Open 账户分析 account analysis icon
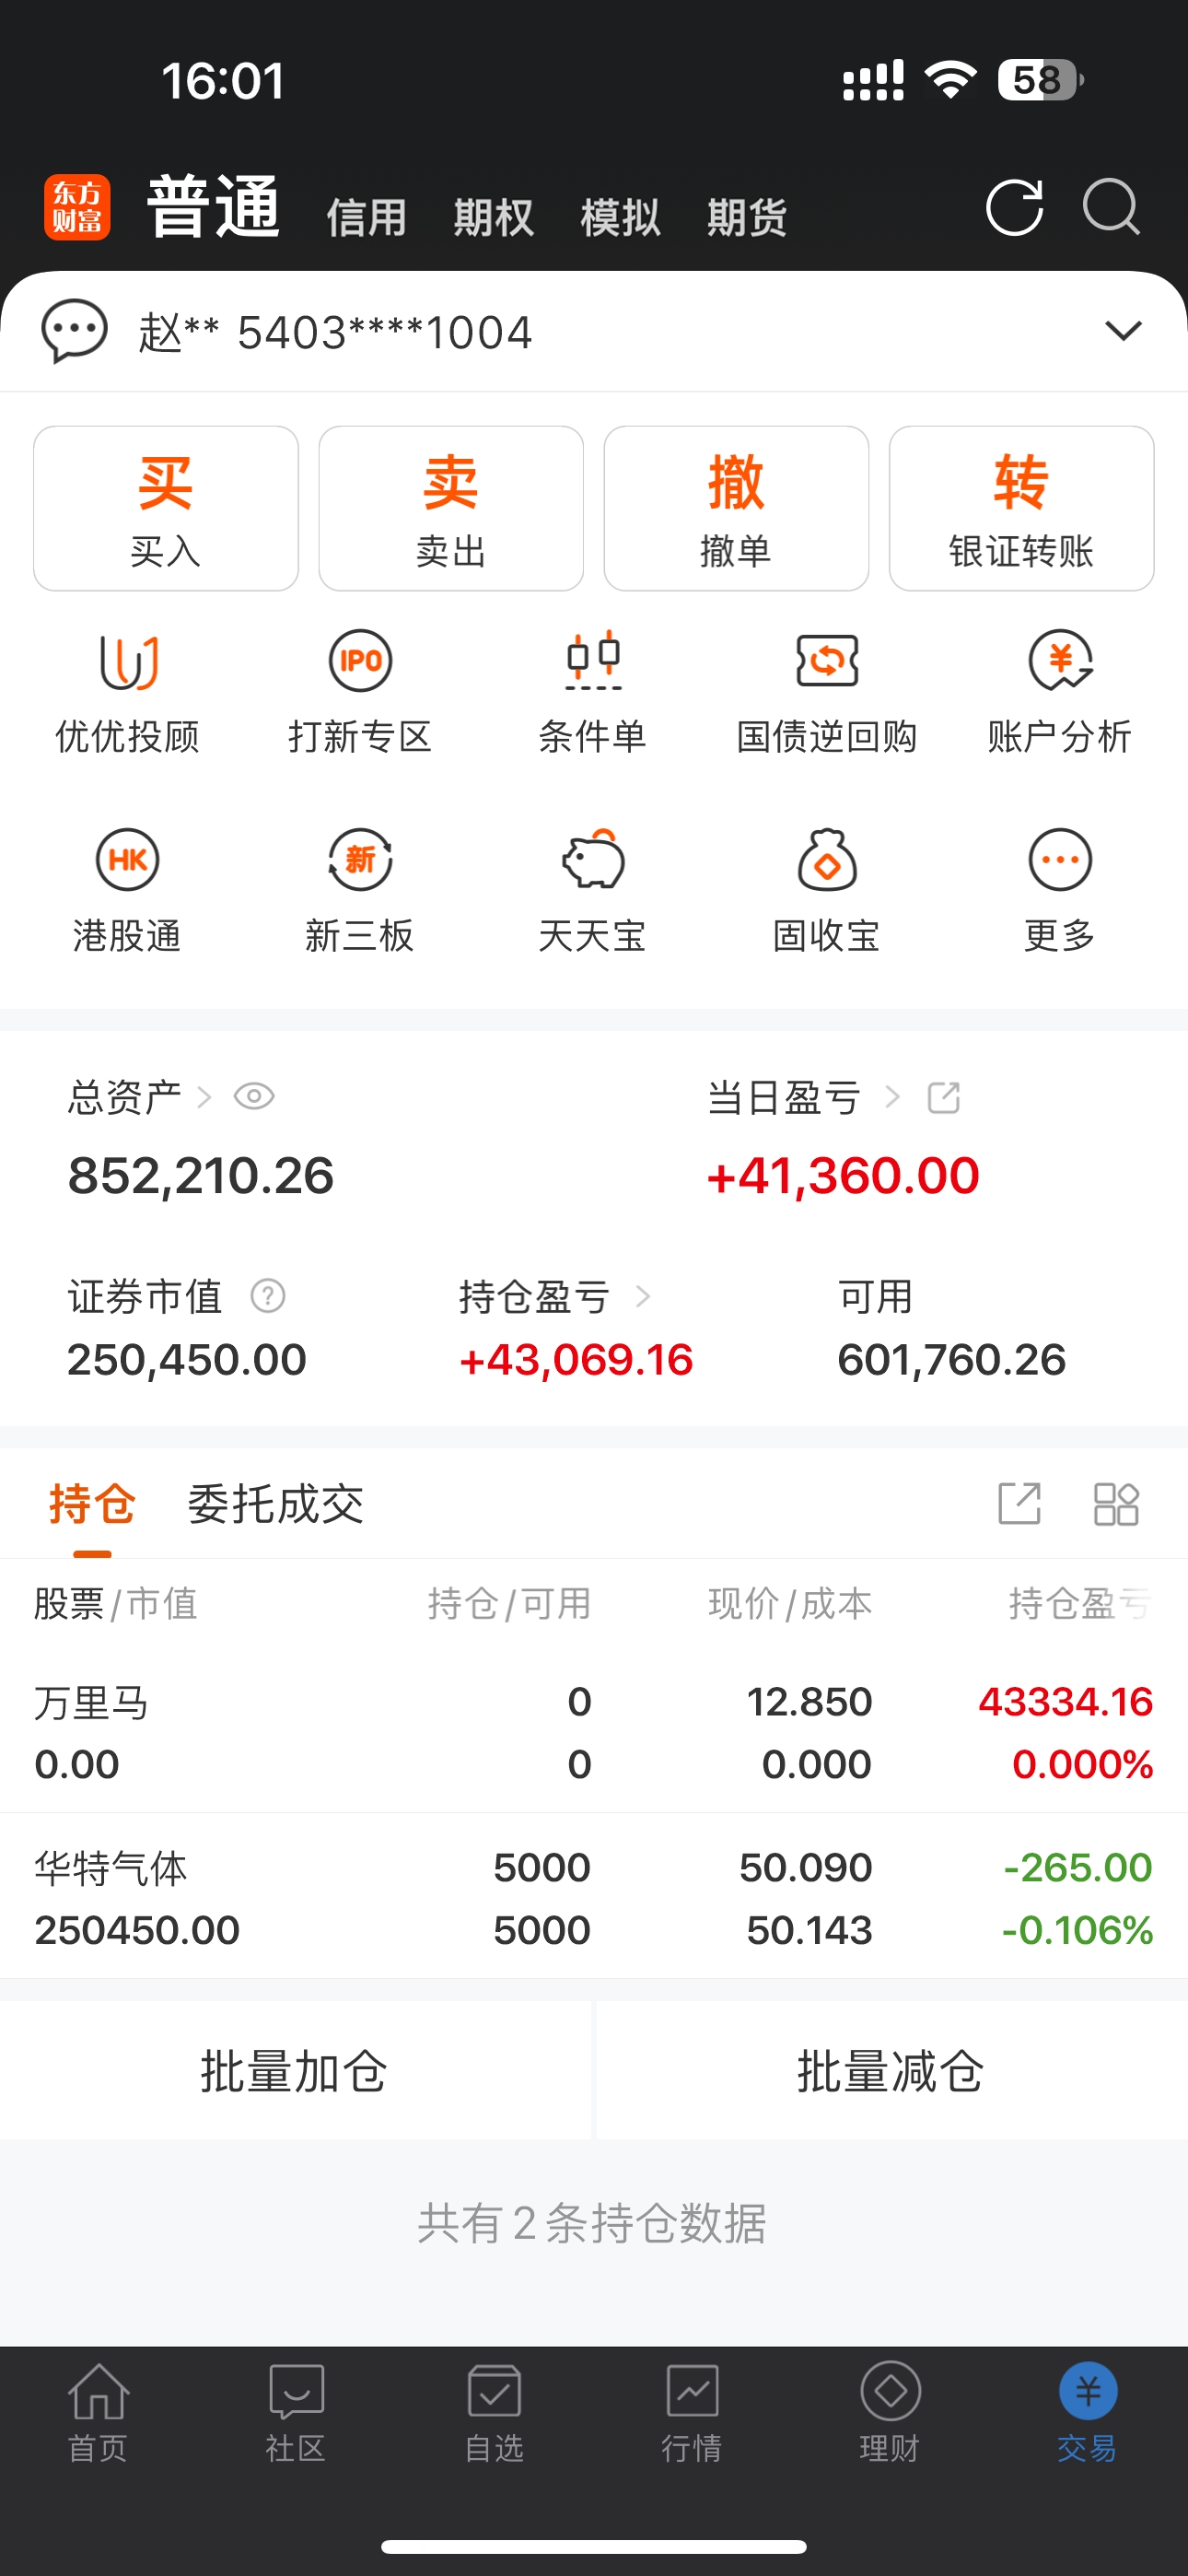 [1060, 661]
